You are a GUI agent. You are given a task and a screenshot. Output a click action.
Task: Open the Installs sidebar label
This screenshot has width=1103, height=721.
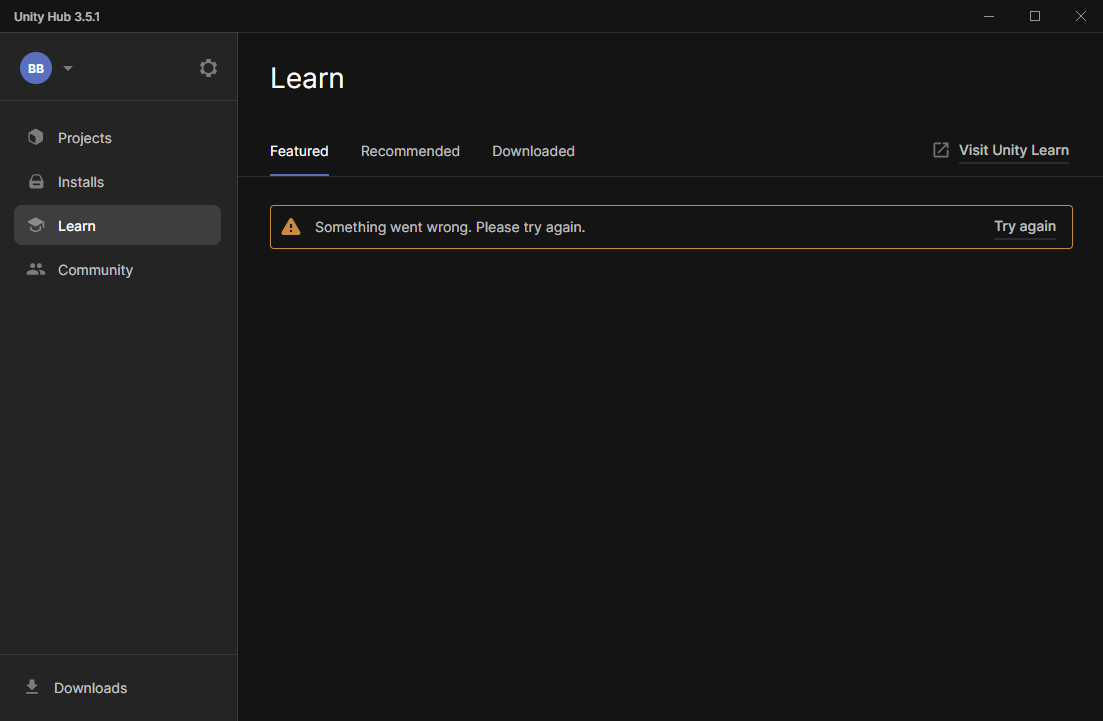click(x=81, y=182)
